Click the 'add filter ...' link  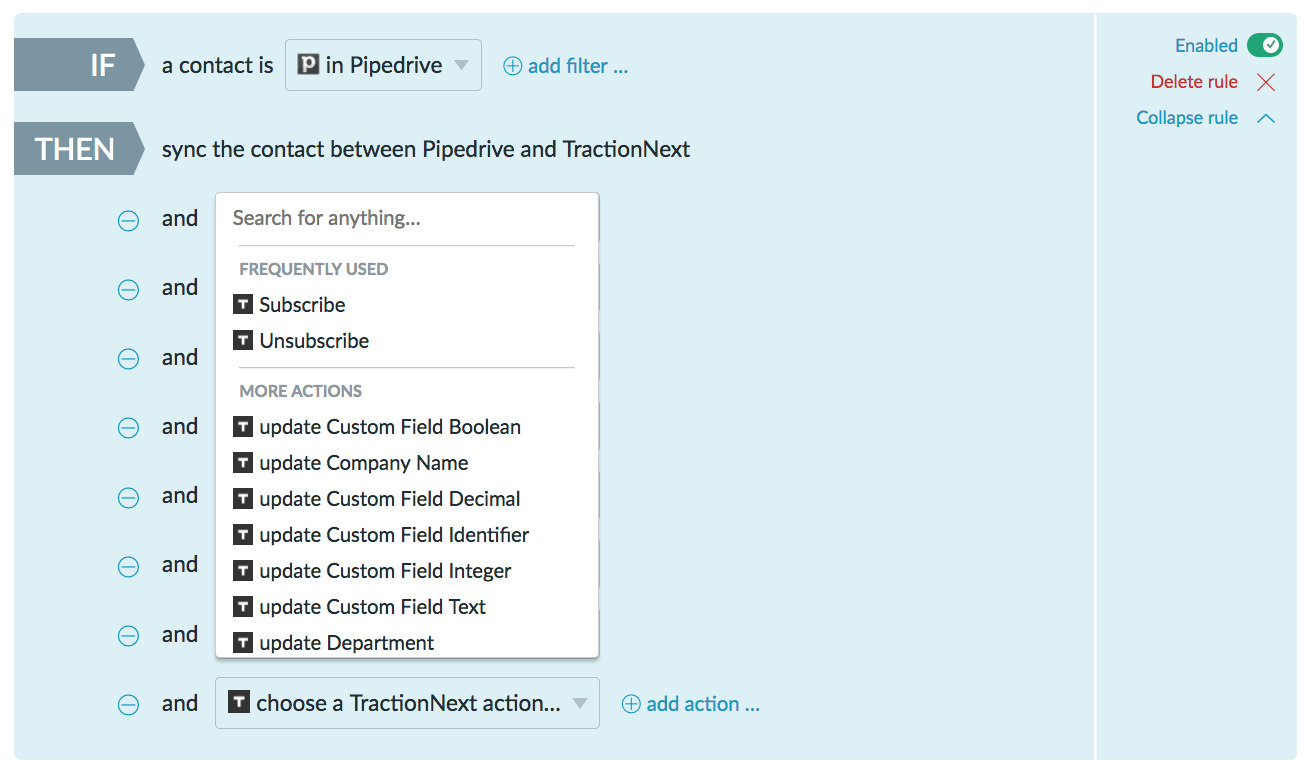point(578,66)
